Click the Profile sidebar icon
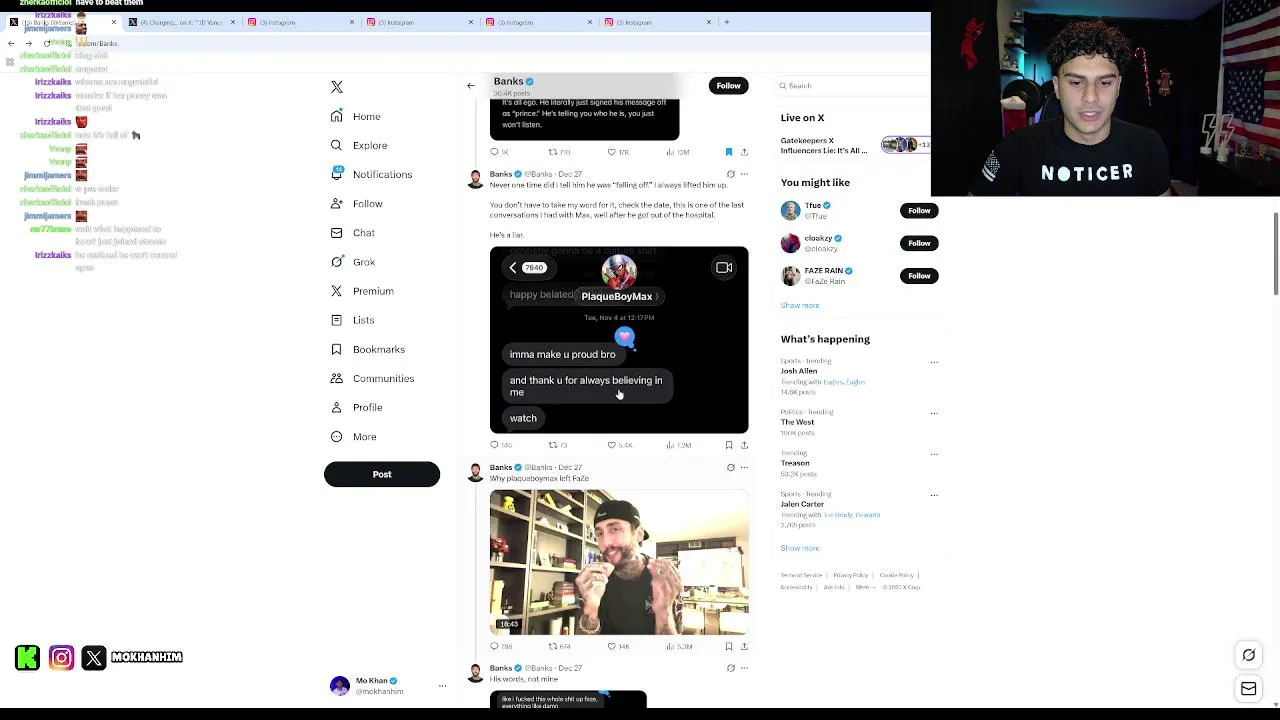The image size is (1280, 720). (x=337, y=407)
